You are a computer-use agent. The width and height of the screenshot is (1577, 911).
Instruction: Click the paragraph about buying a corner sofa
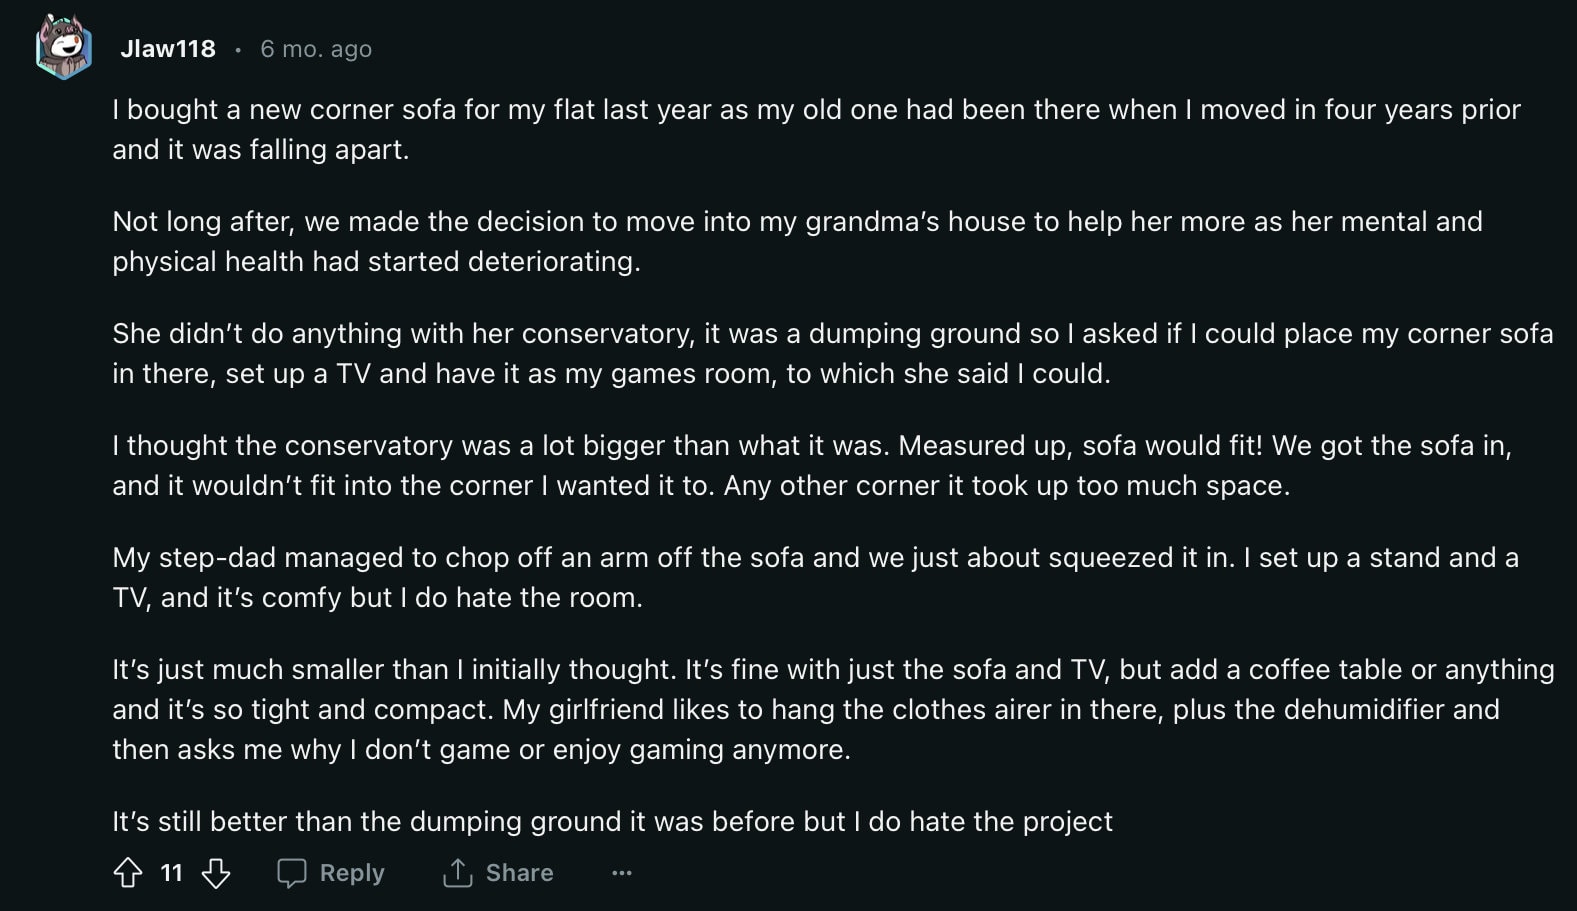tap(700, 130)
